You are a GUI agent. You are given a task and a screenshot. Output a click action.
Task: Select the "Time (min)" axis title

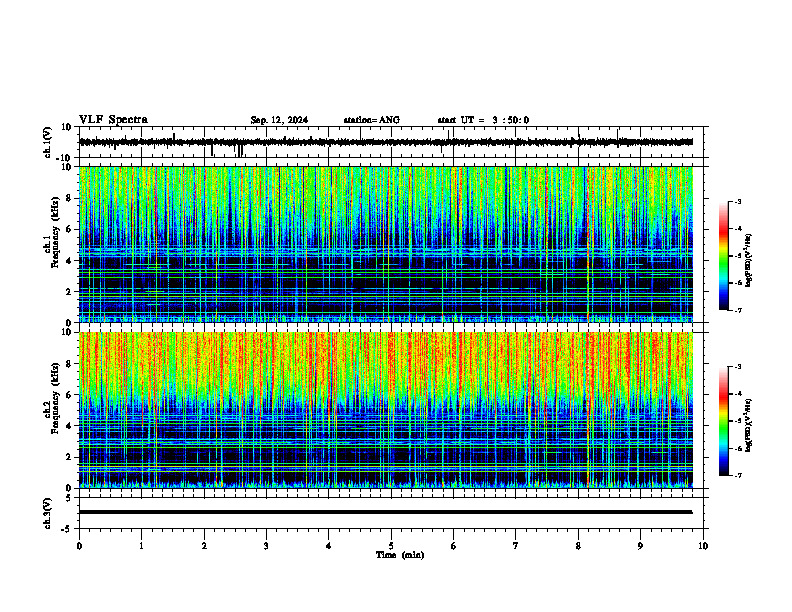400,555
